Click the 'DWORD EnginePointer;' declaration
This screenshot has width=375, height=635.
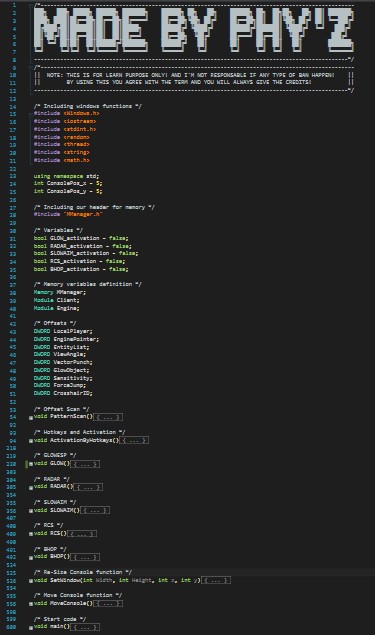[x=66, y=339]
